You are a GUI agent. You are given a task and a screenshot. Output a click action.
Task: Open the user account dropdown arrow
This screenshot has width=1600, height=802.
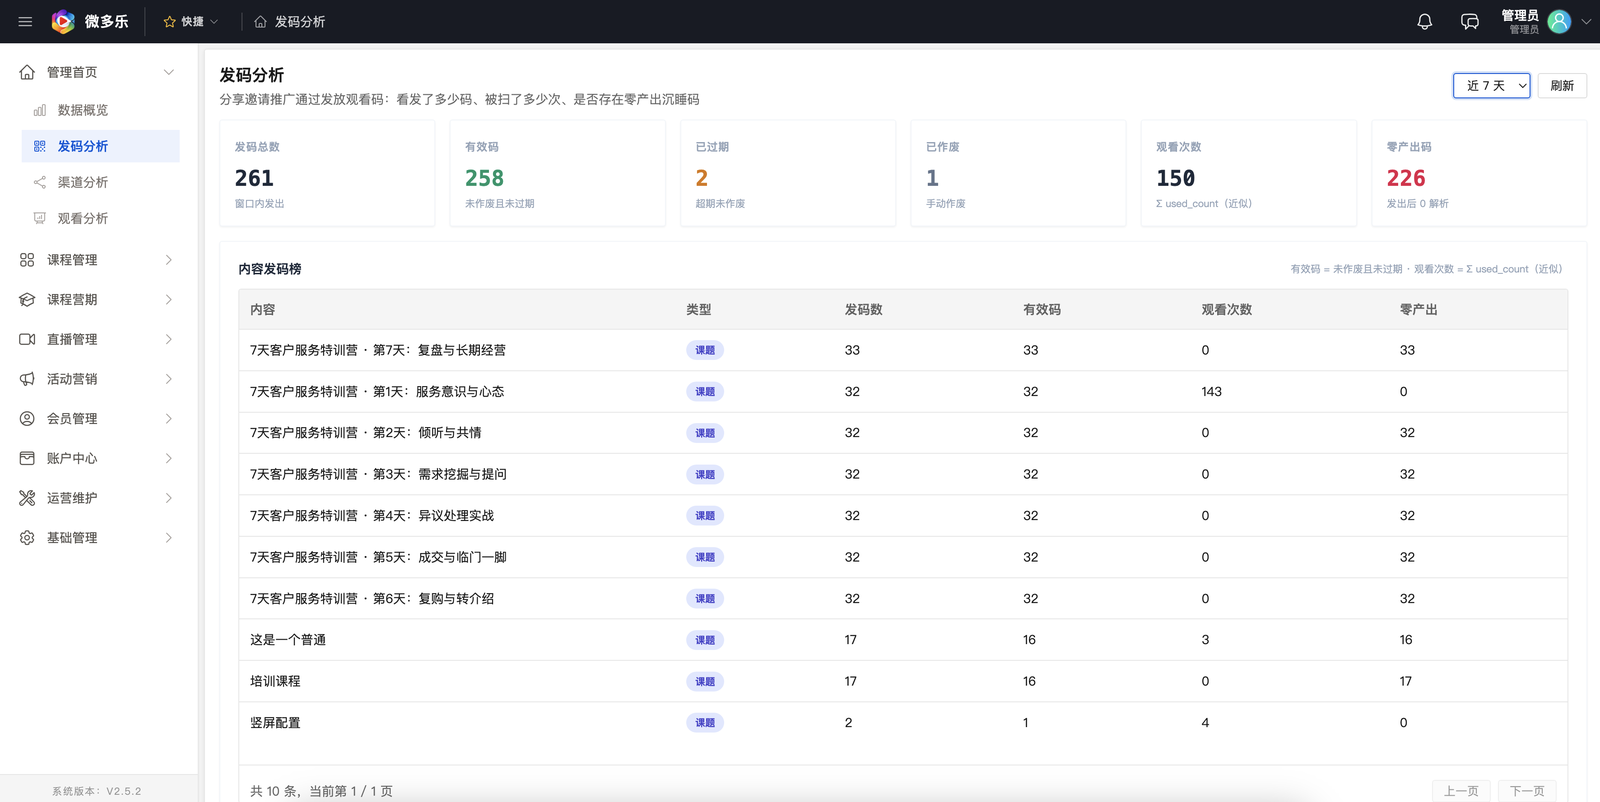pyautogui.click(x=1586, y=21)
